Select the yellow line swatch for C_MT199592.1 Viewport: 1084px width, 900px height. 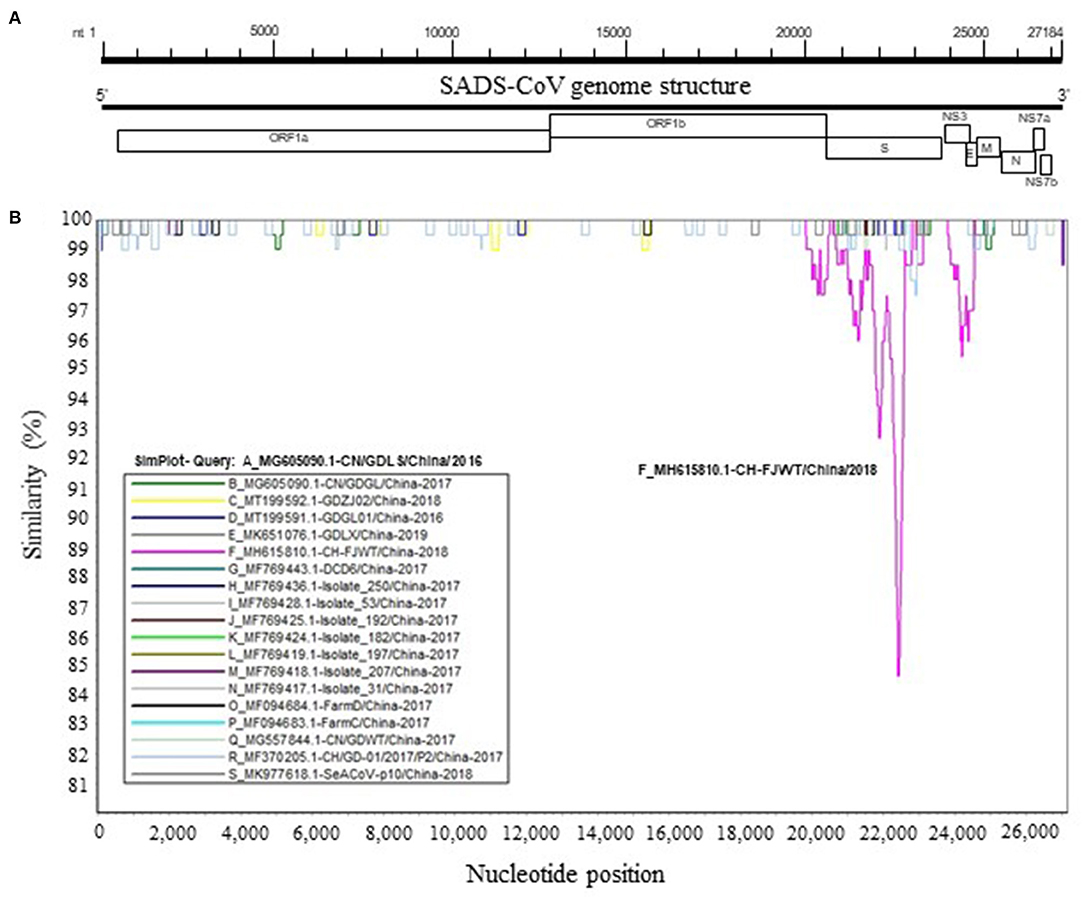[177, 500]
